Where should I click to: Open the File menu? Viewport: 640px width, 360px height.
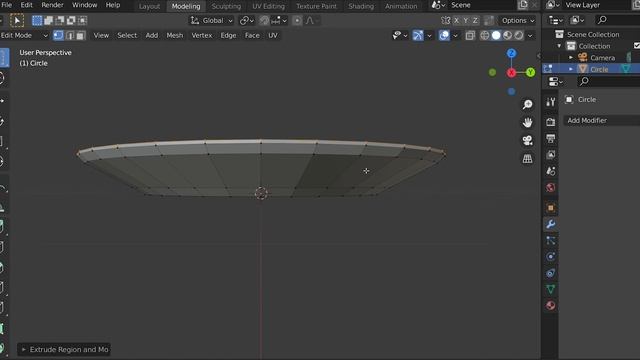click(x=7, y=5)
